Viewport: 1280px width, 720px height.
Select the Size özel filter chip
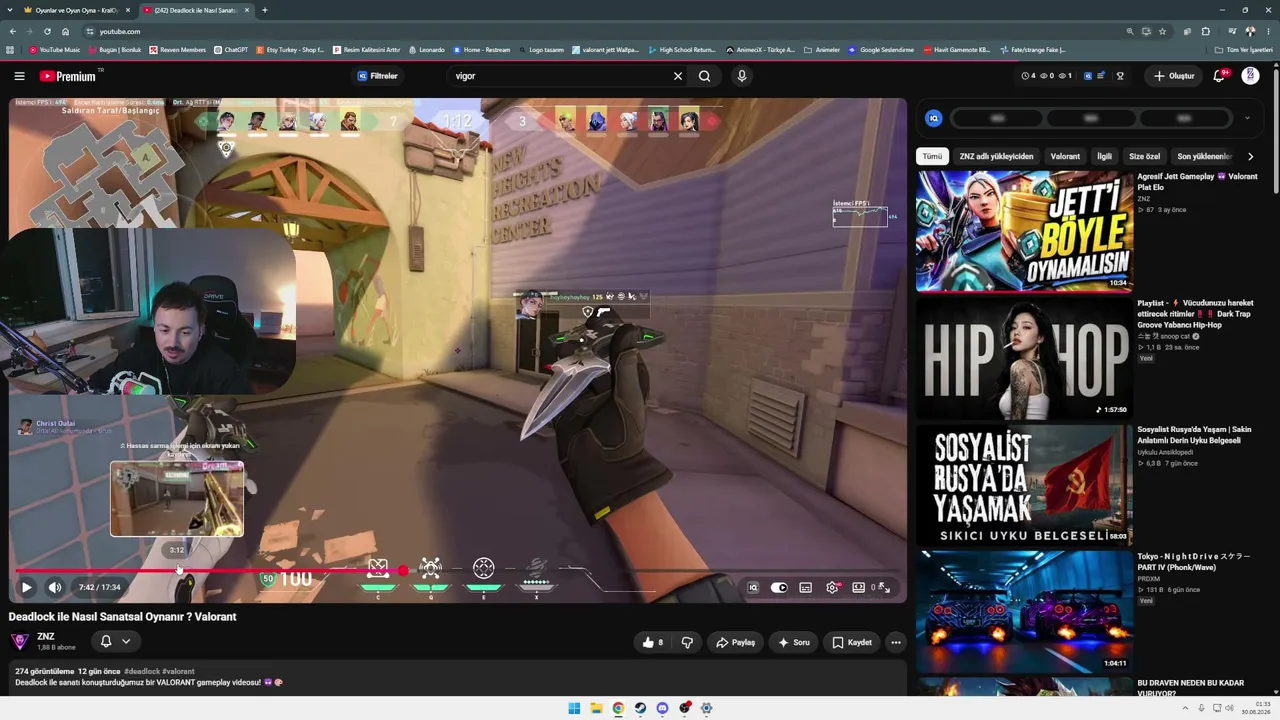coord(1144,156)
